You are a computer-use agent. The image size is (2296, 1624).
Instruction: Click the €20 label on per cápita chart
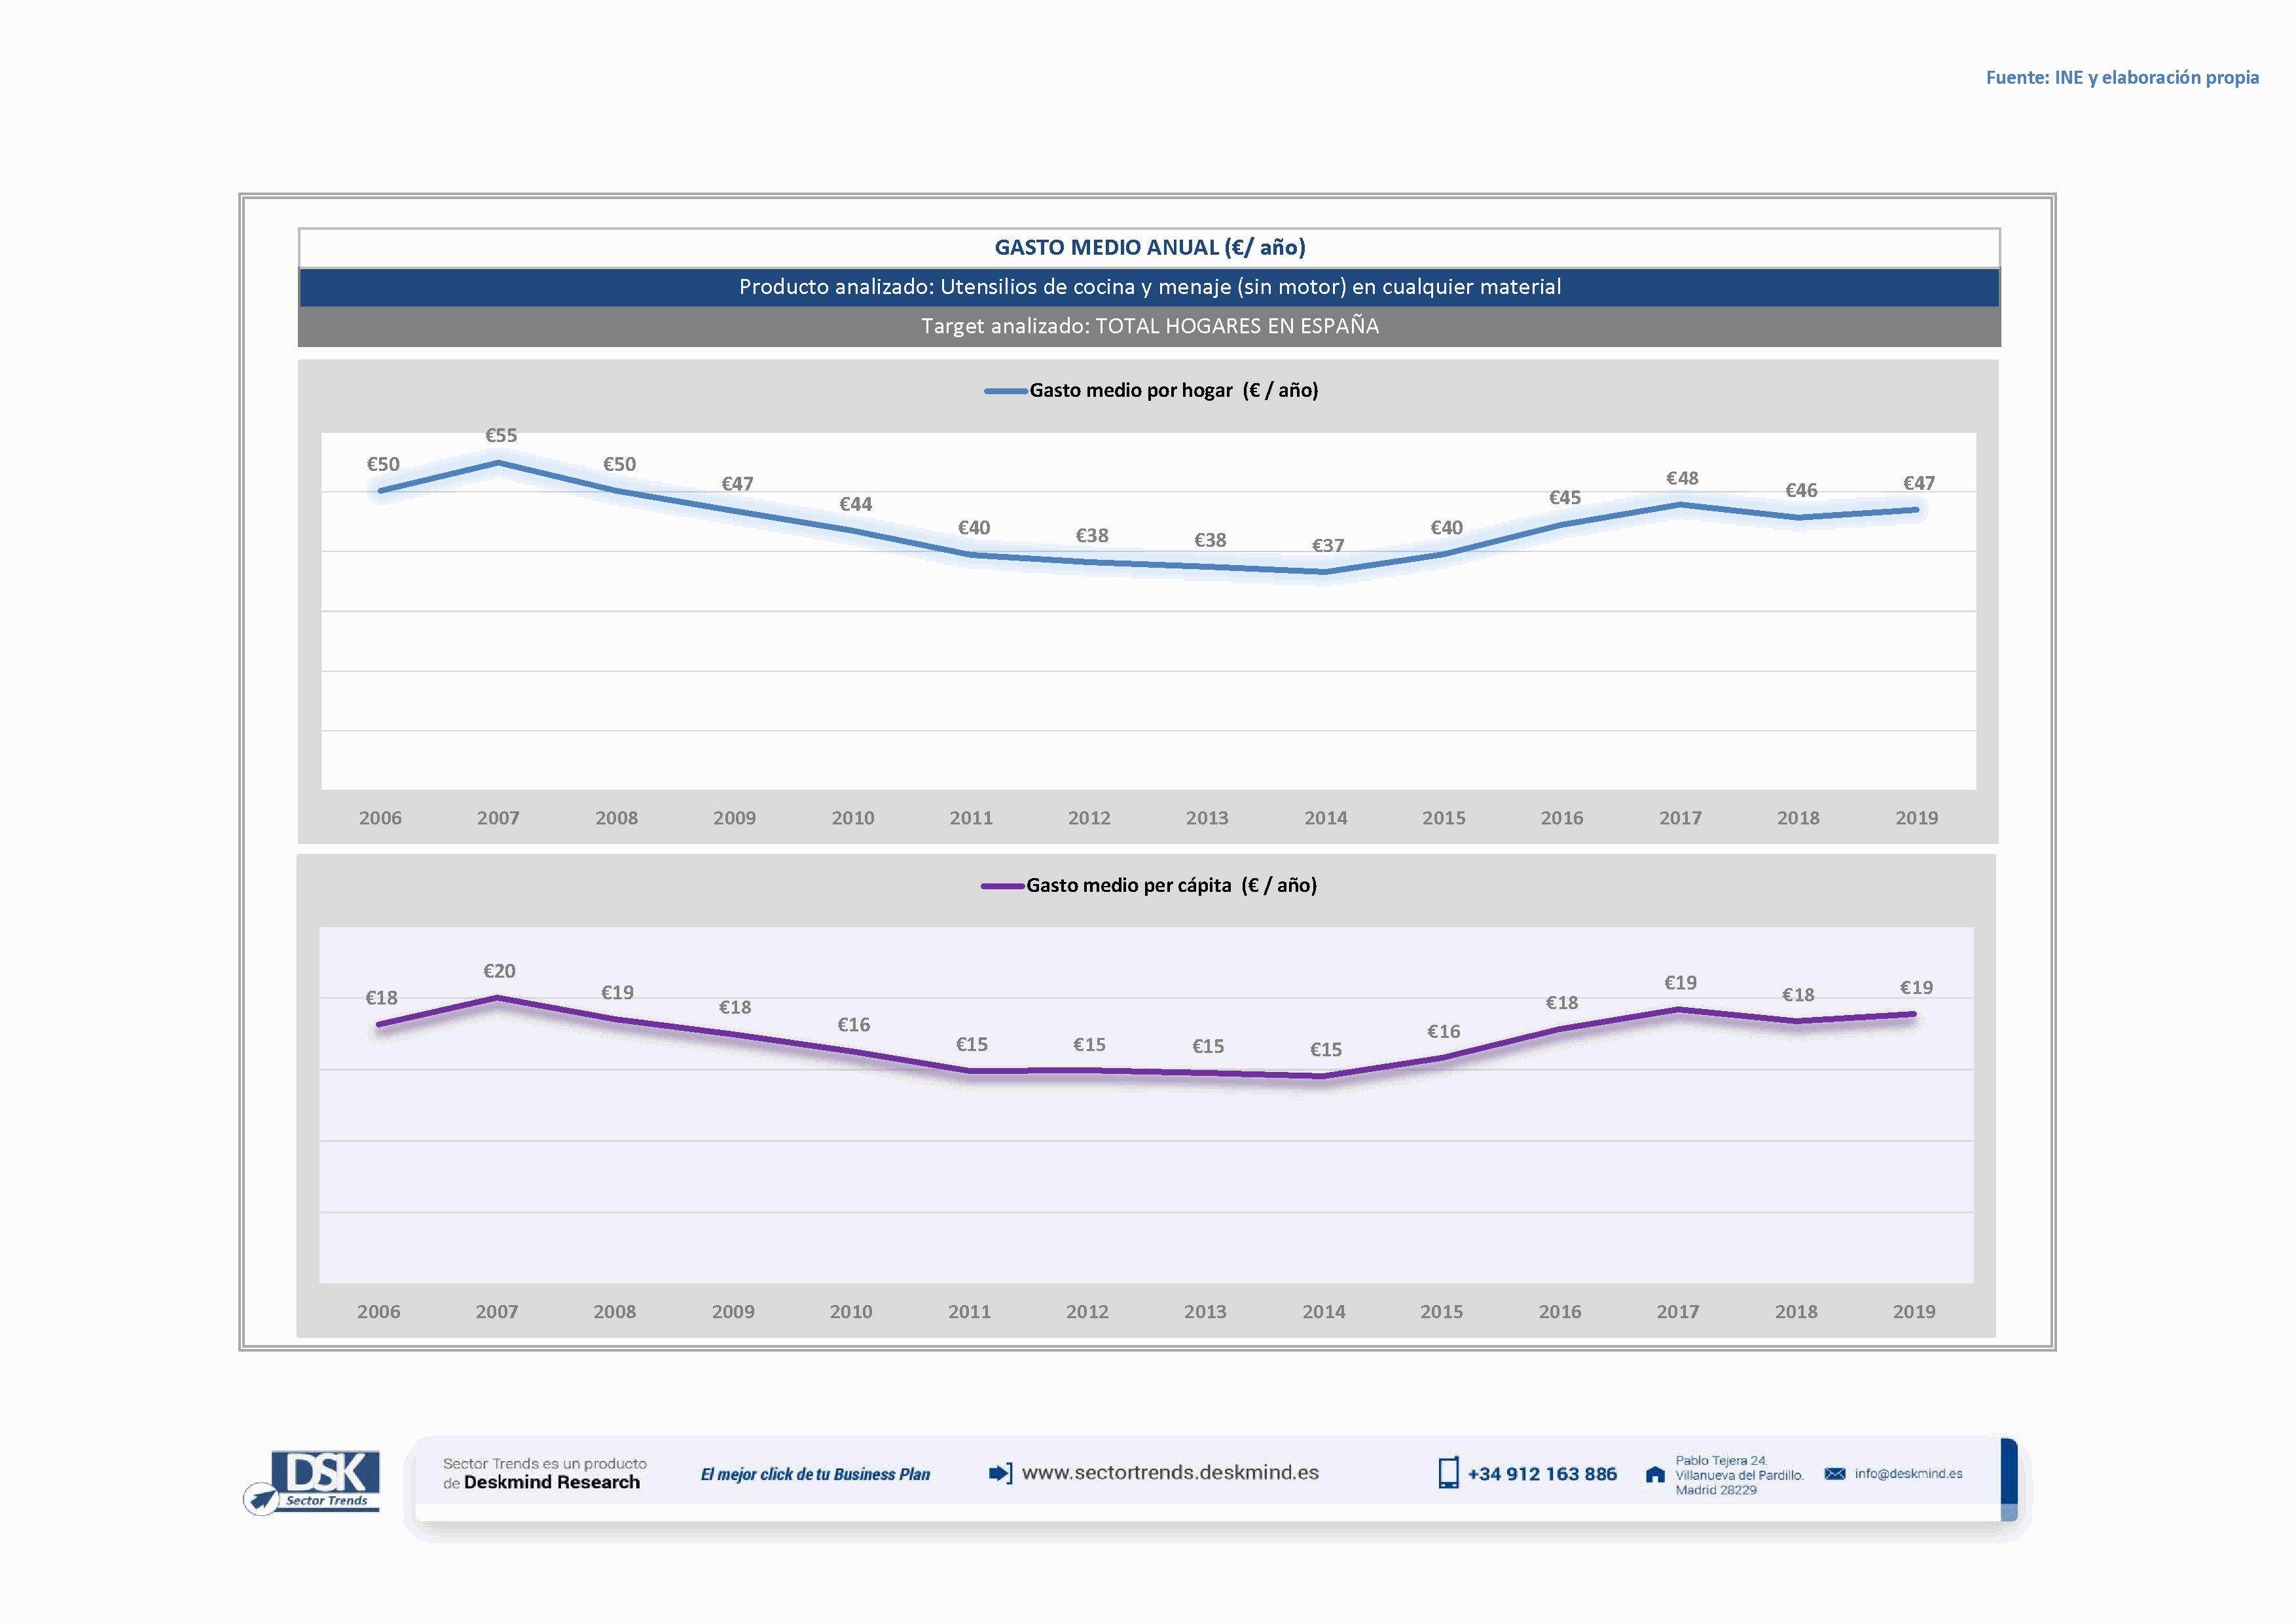(x=499, y=971)
